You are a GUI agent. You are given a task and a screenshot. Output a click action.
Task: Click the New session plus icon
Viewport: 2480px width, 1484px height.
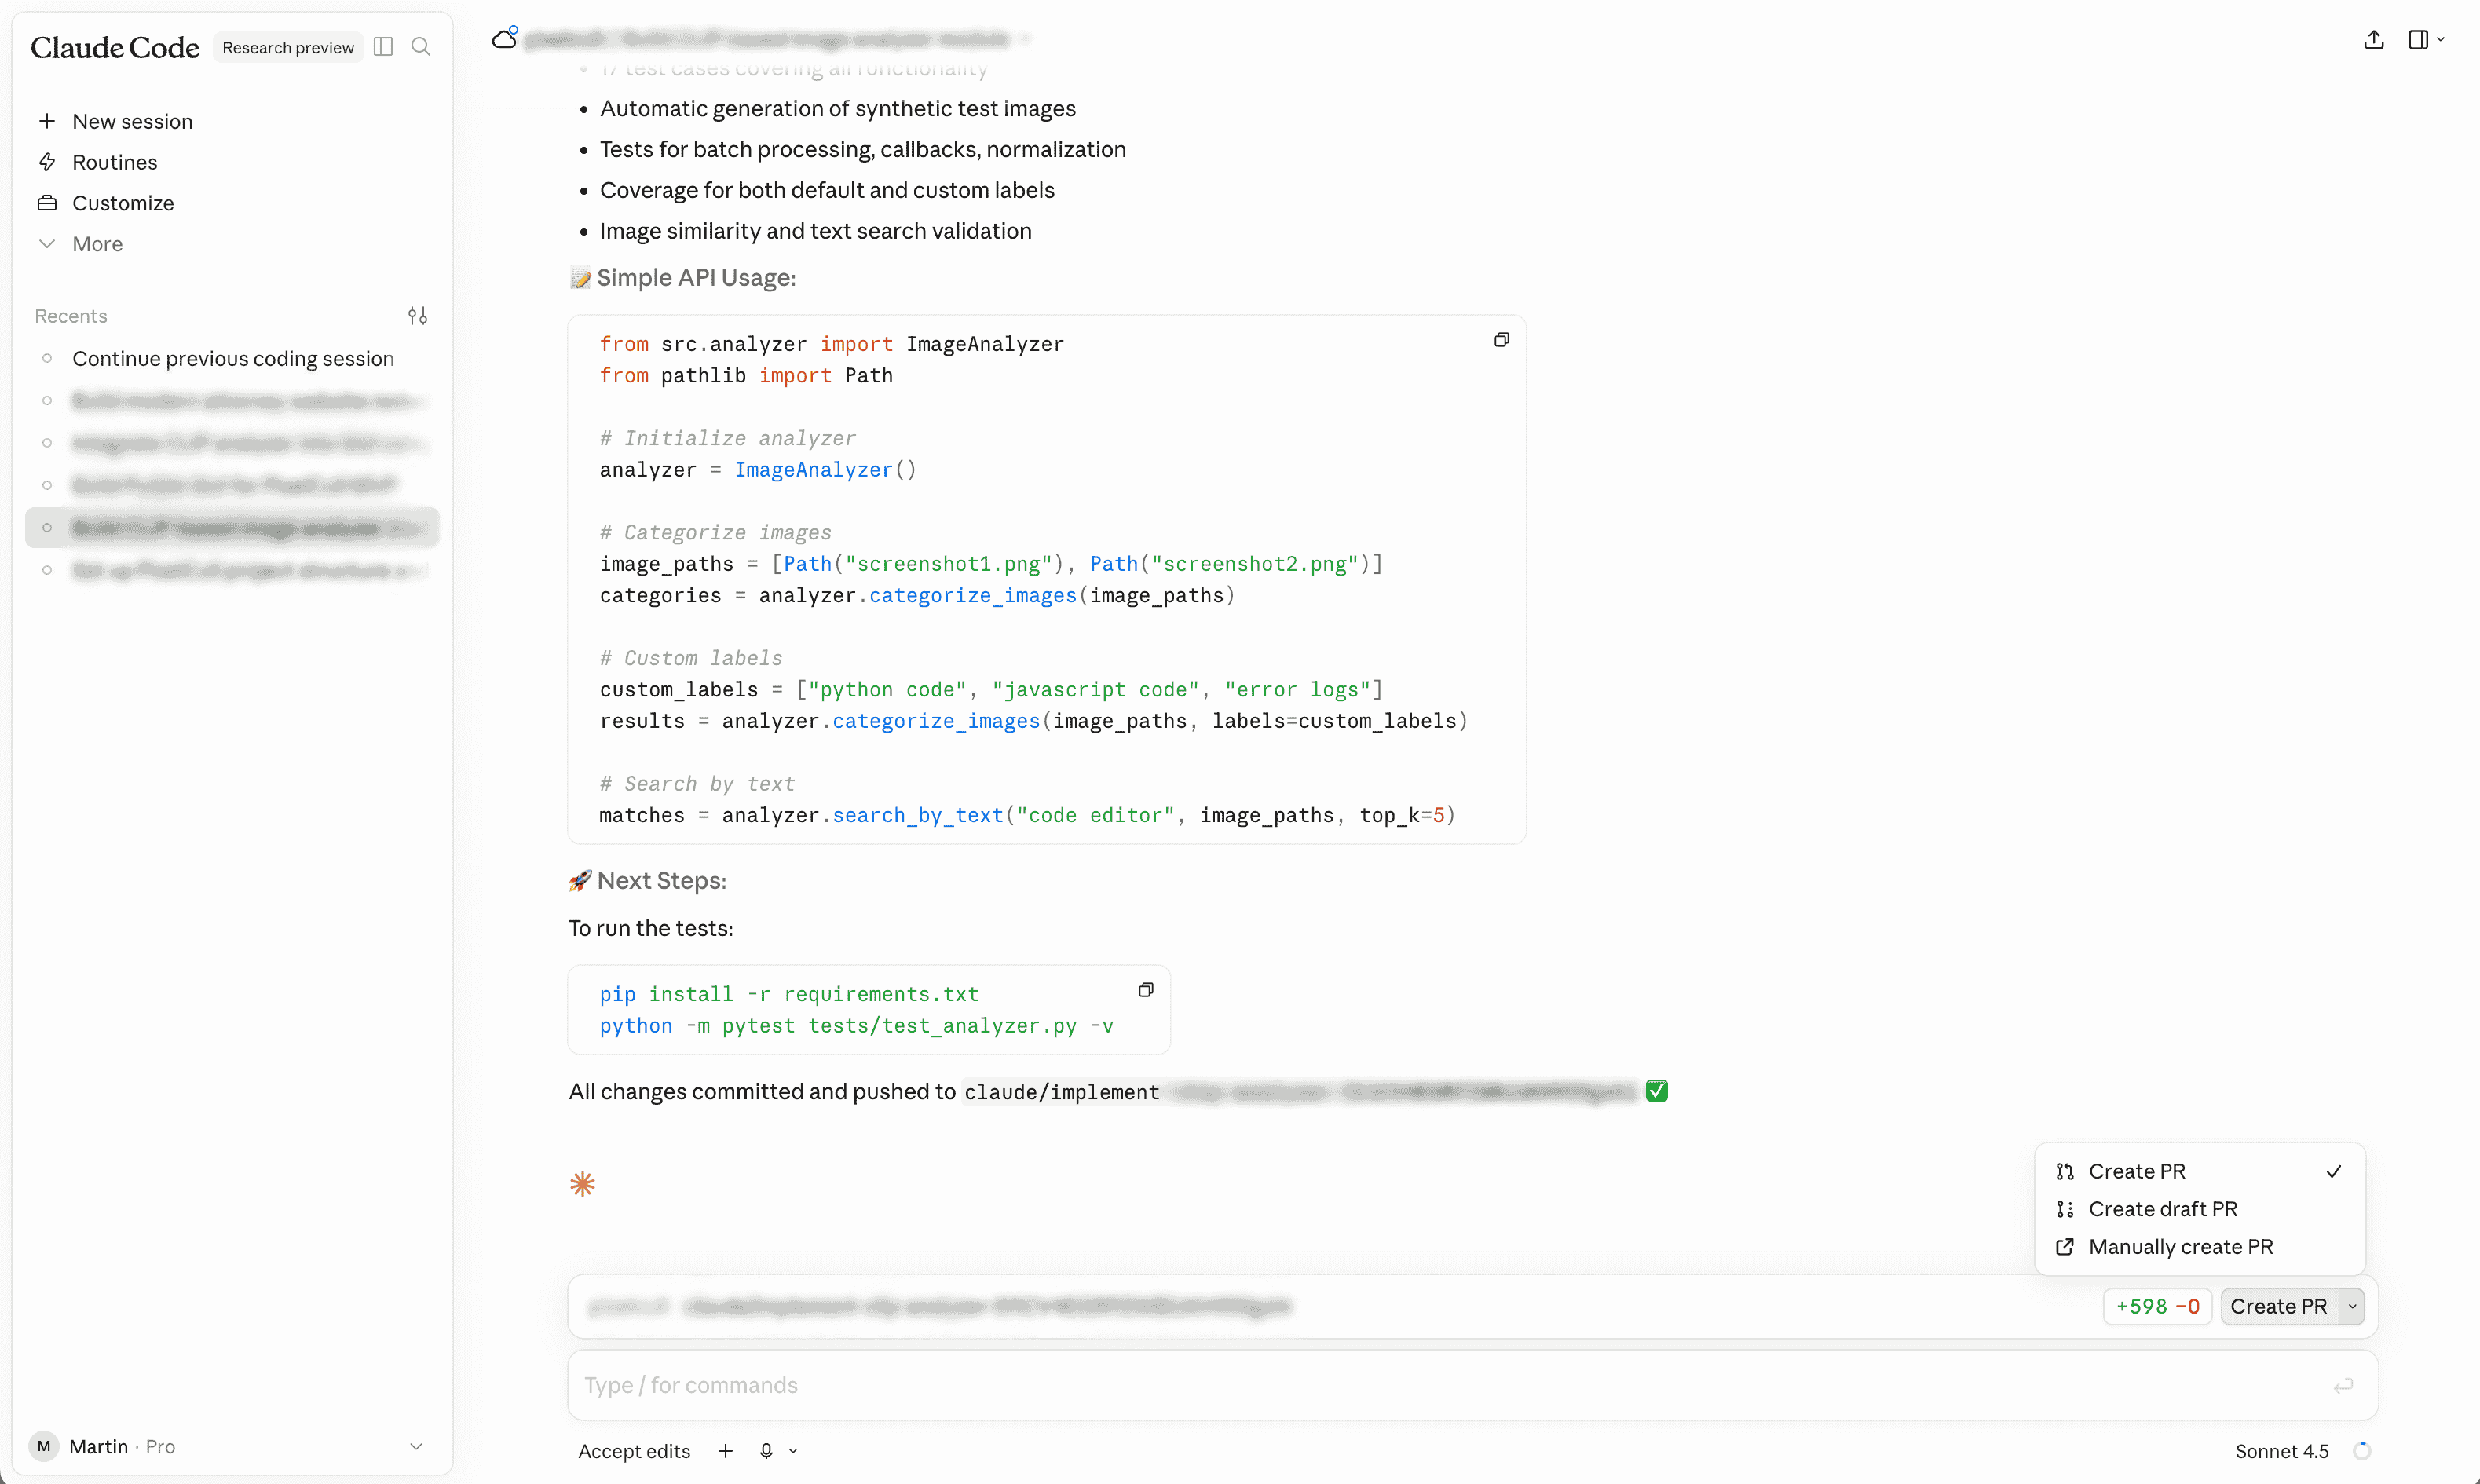point(47,121)
